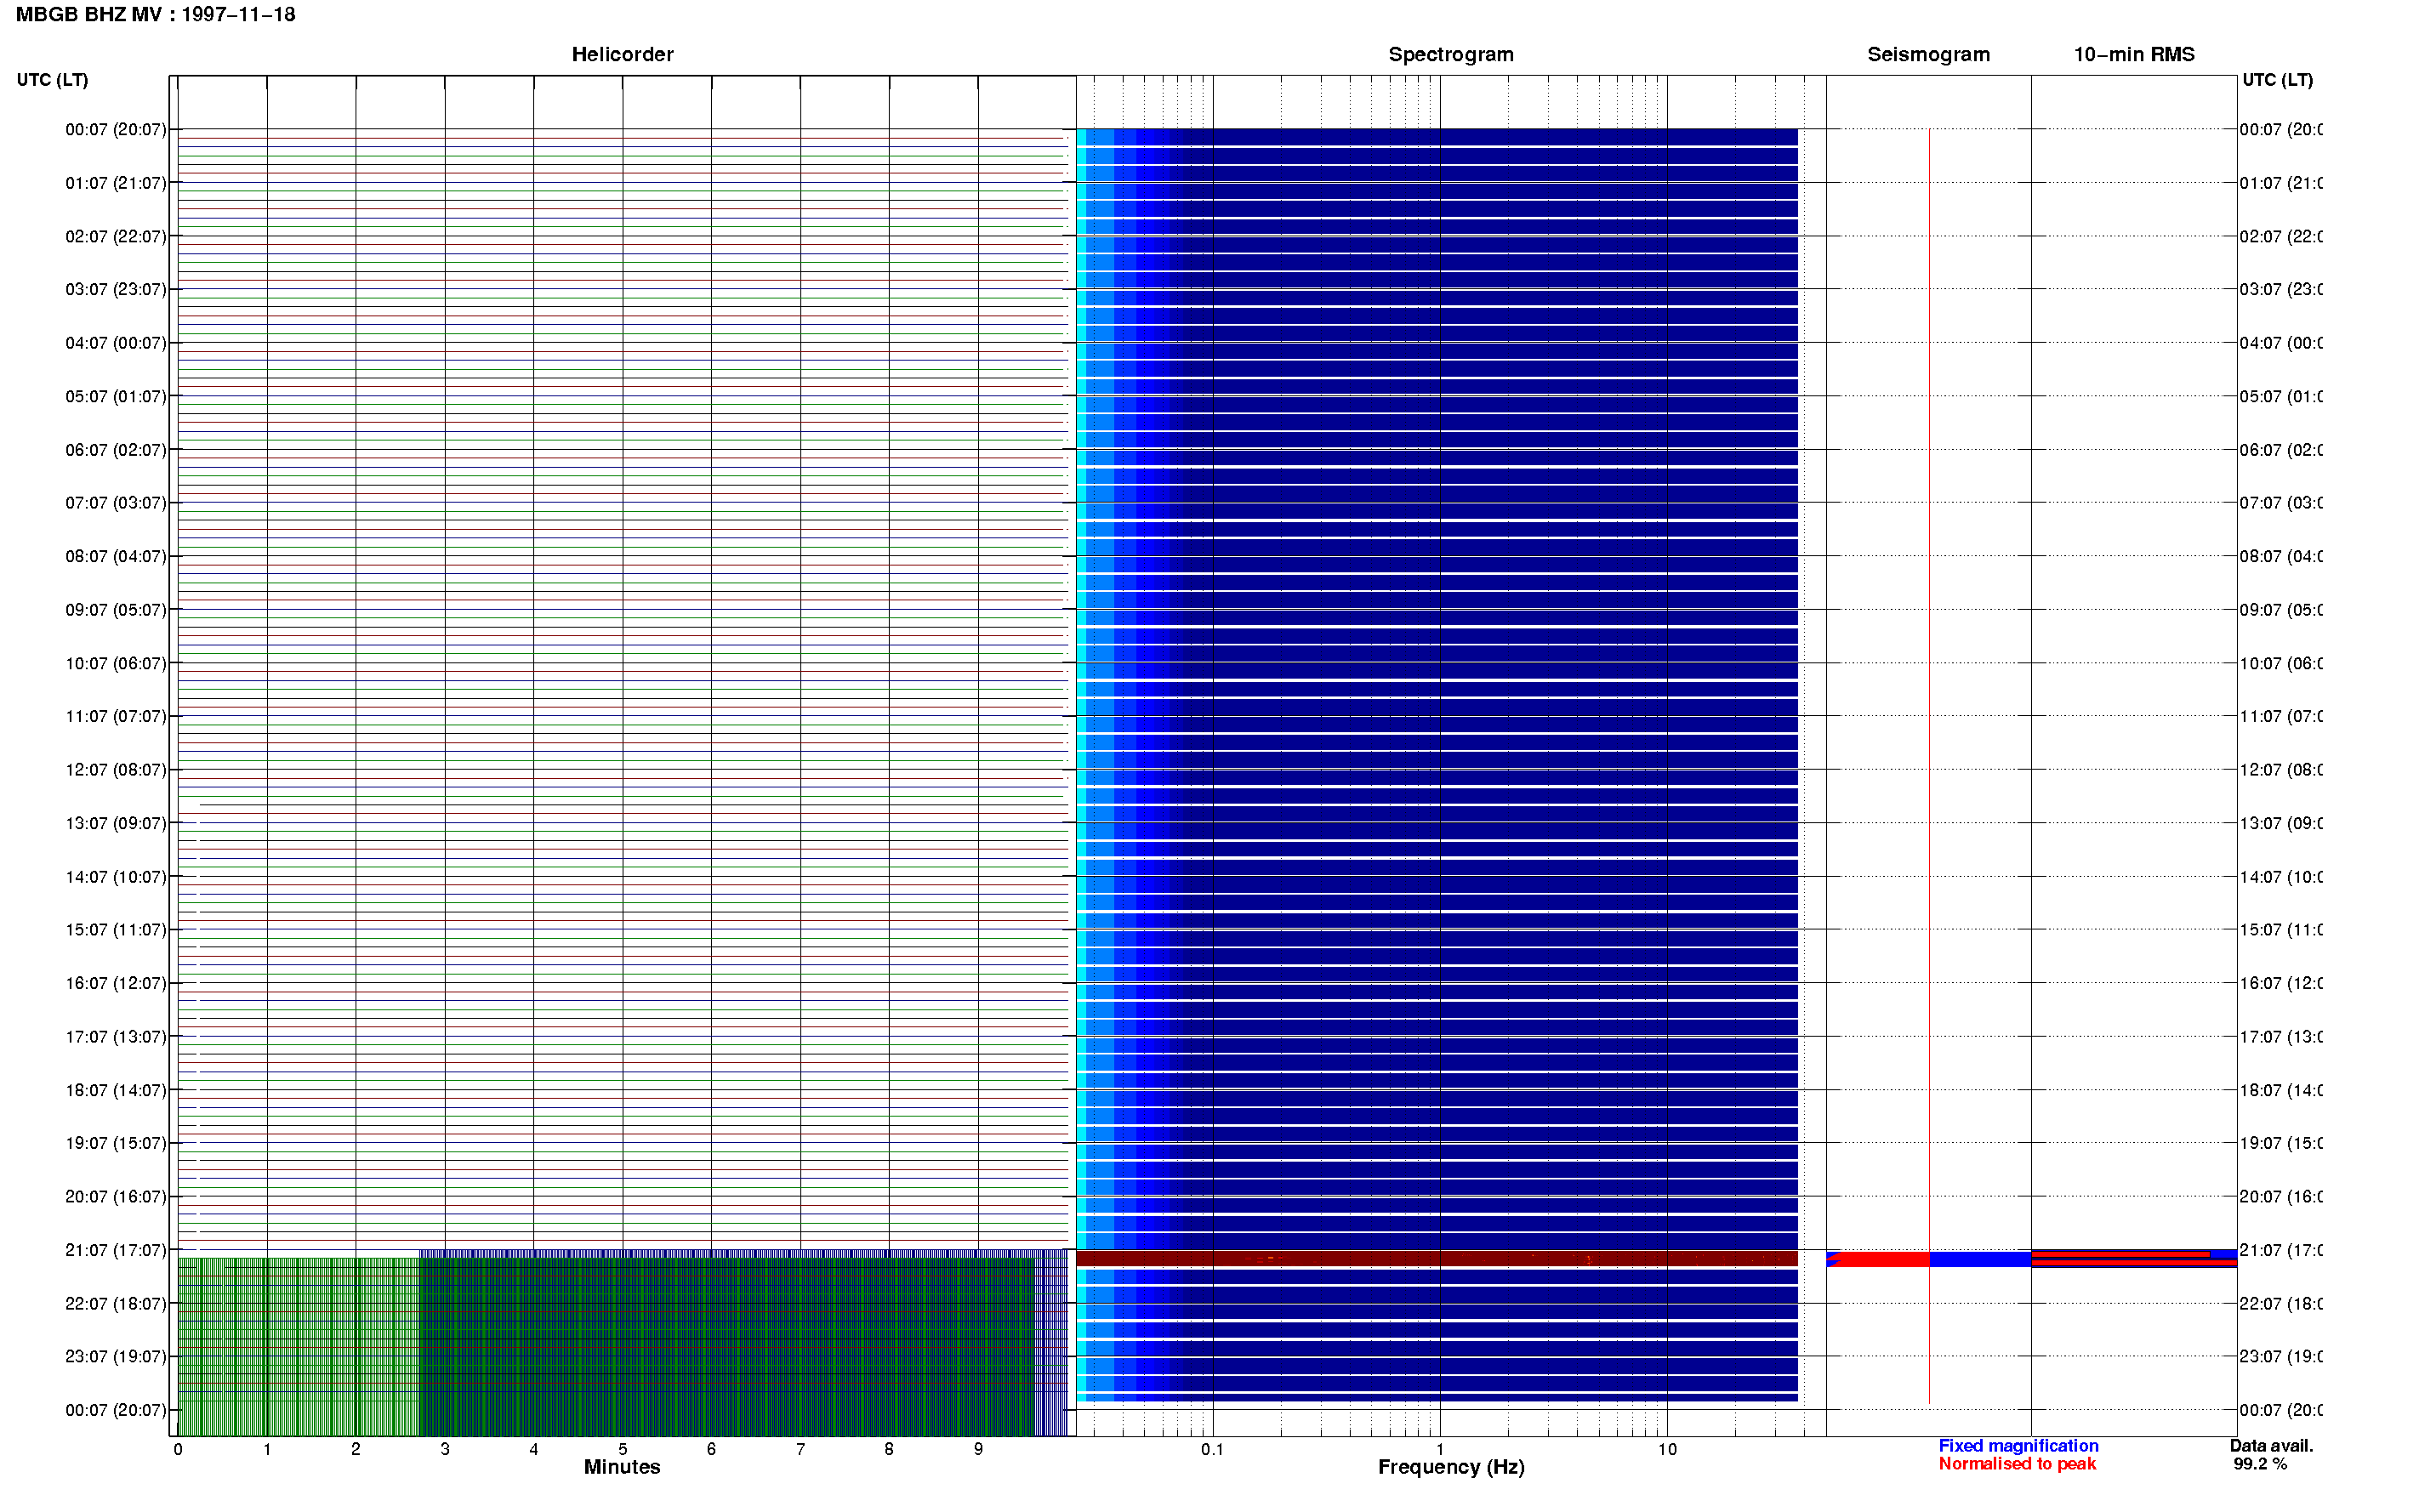Click the 'Normalised to peak' legend text

coord(2017,1464)
